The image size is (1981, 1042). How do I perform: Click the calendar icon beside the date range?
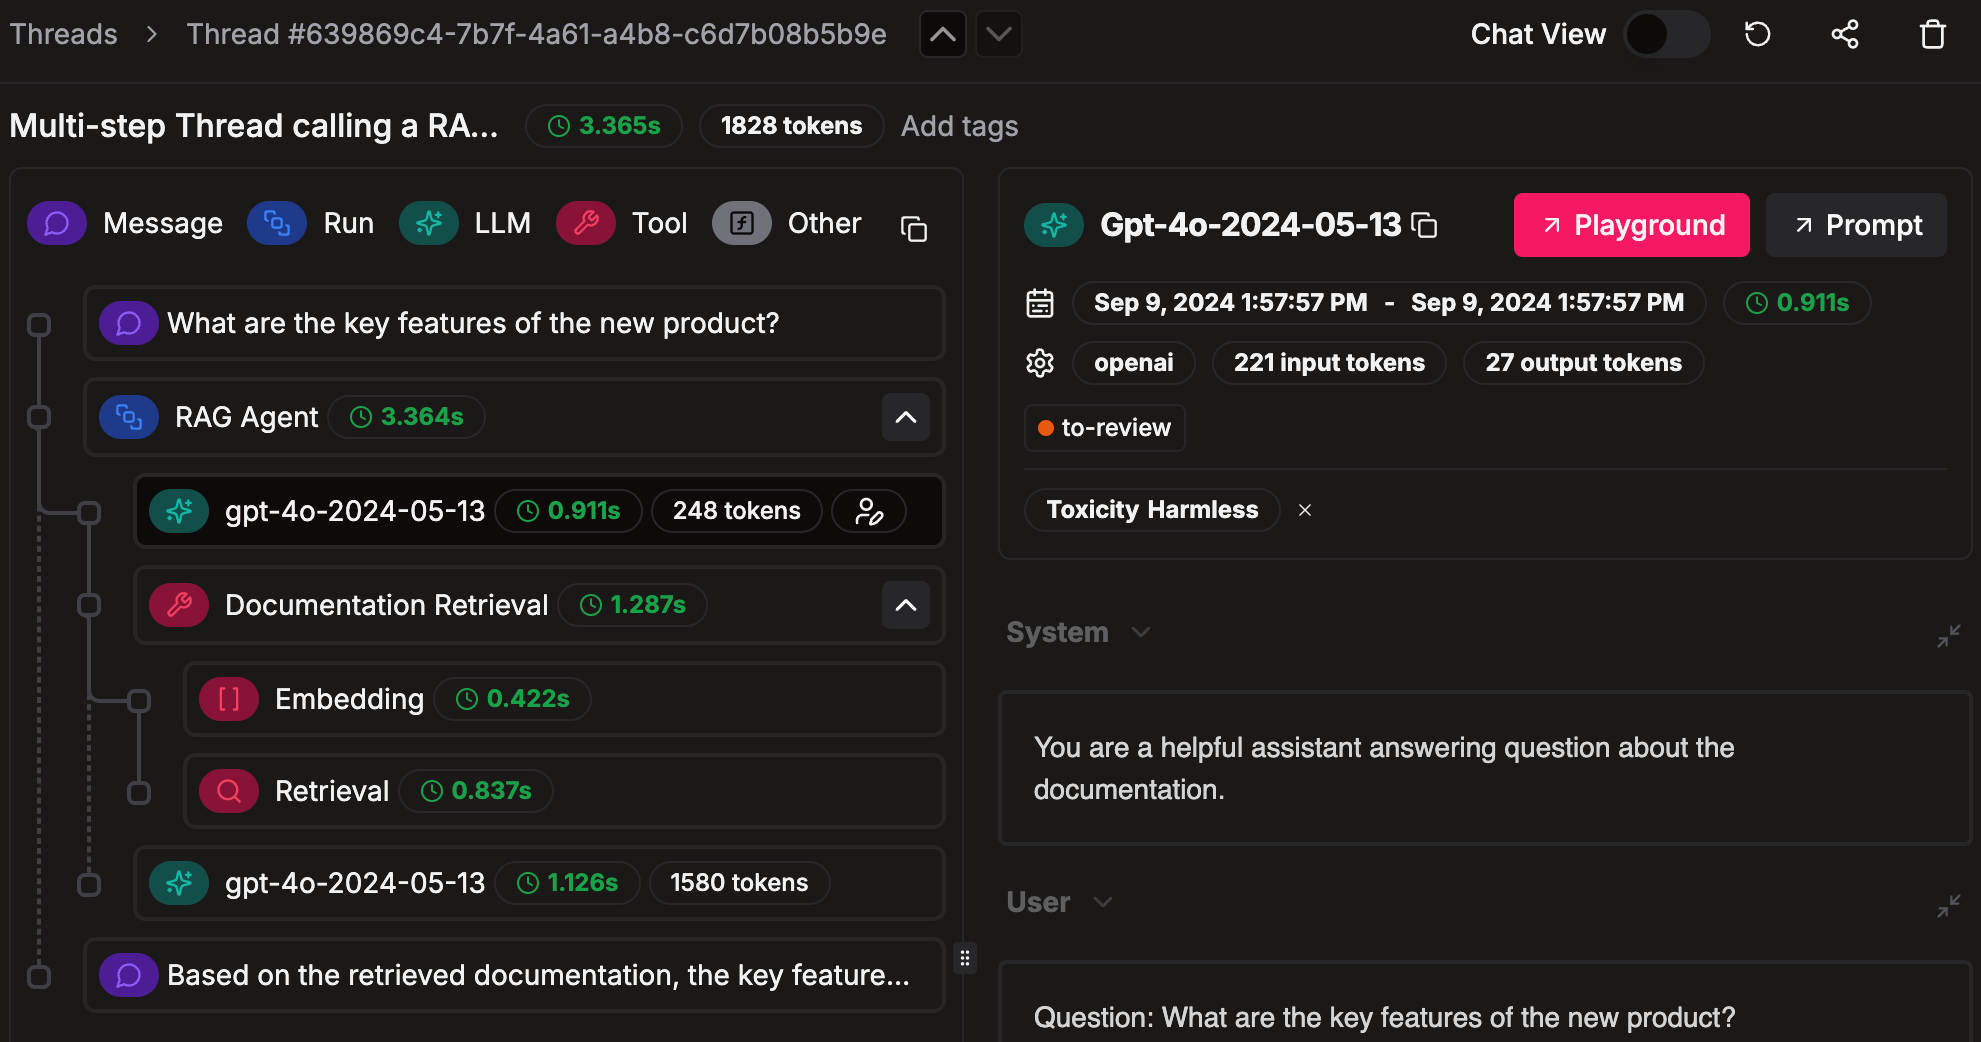tap(1040, 303)
